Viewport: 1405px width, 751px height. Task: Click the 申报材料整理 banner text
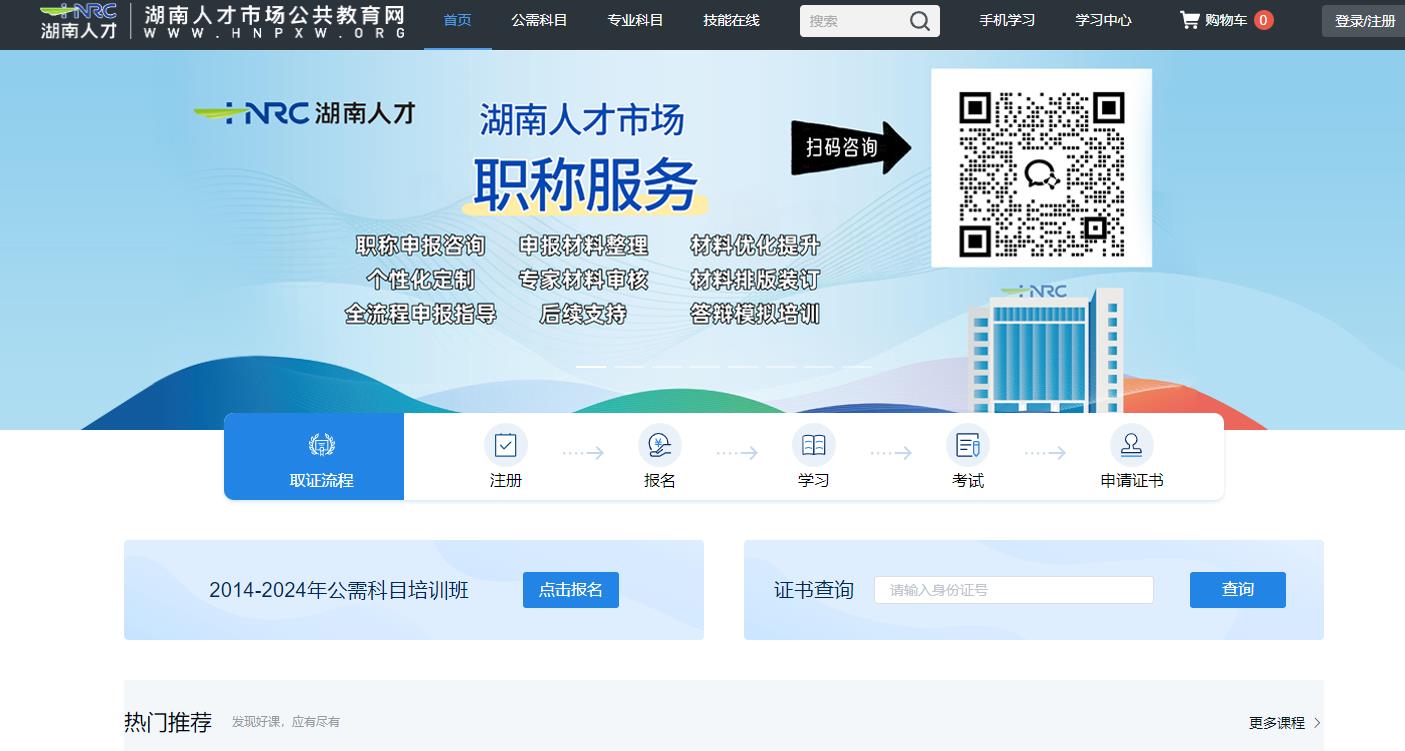click(x=584, y=246)
